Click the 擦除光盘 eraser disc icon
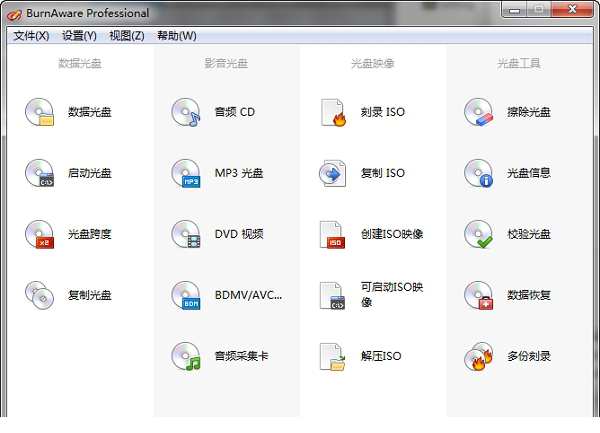600x433 pixels. point(479,112)
